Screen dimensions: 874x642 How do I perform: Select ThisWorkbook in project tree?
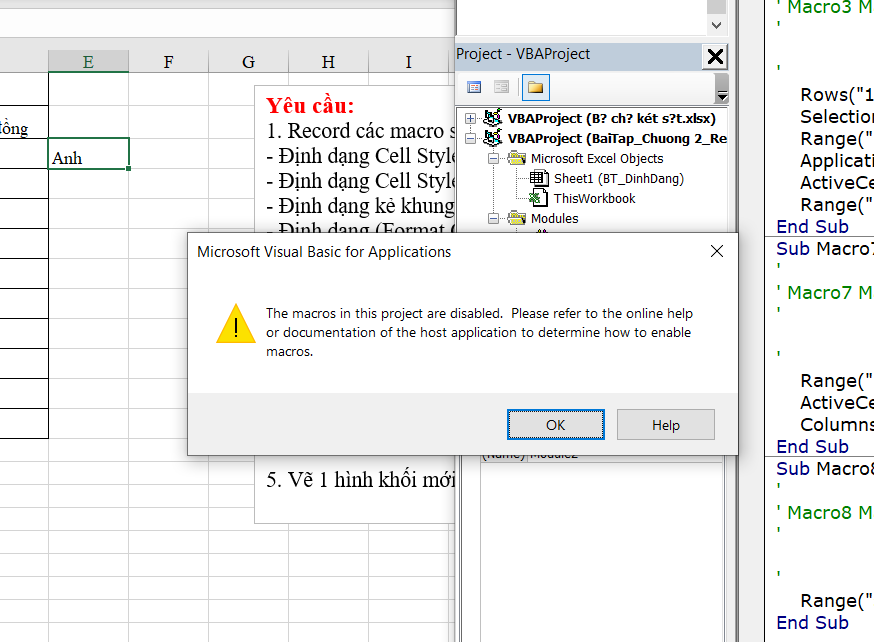pos(594,198)
